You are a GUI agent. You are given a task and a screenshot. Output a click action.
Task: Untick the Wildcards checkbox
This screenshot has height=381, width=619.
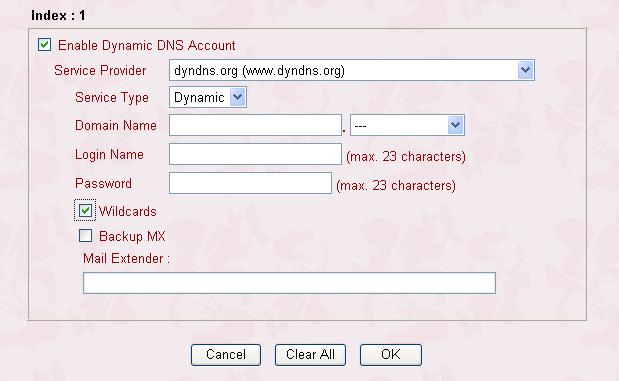[x=85, y=210]
